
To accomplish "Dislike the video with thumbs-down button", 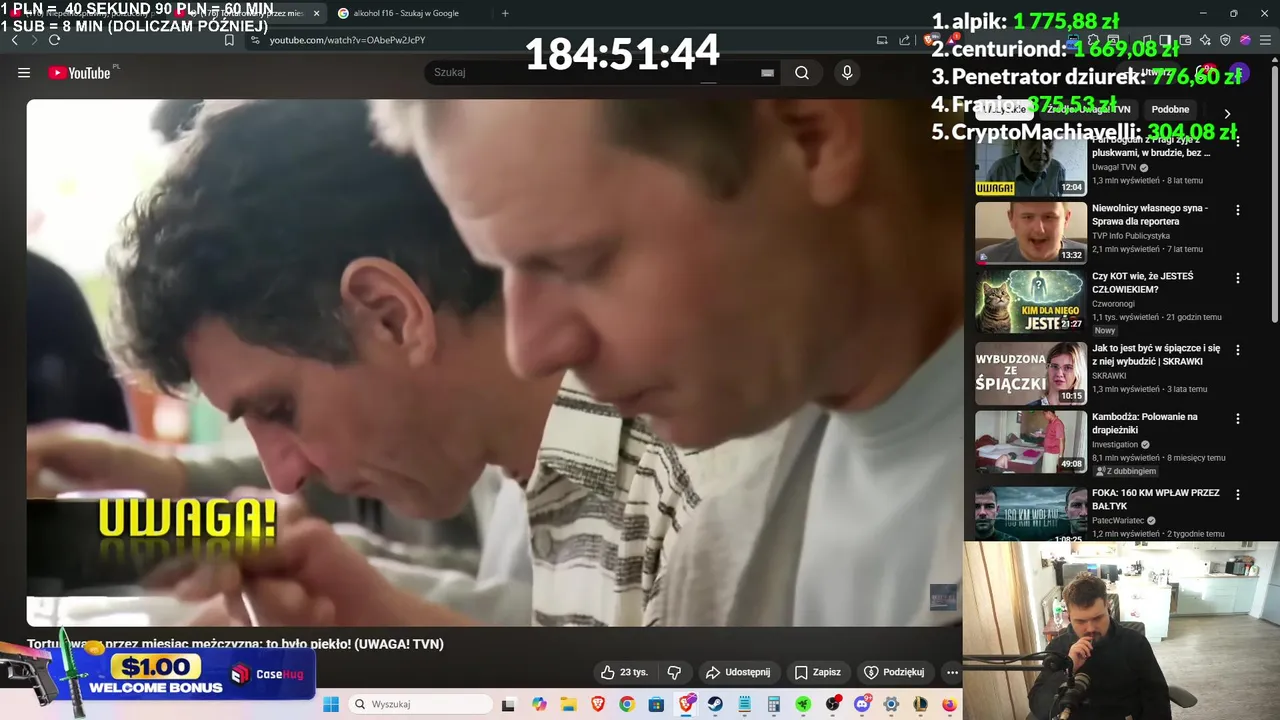I will click(674, 672).
